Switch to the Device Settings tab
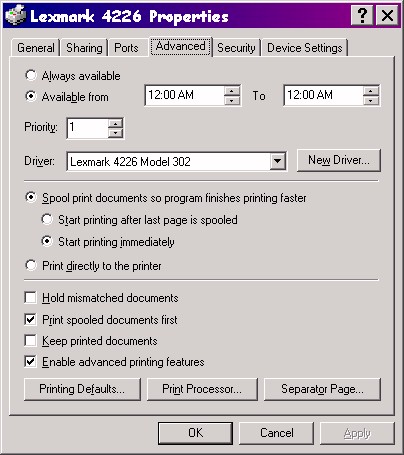Screen dimensions: 404x455 click(305, 48)
